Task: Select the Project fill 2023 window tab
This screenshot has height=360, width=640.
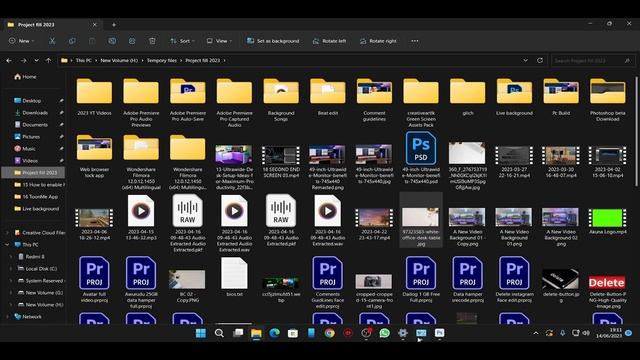Action: coord(52,24)
